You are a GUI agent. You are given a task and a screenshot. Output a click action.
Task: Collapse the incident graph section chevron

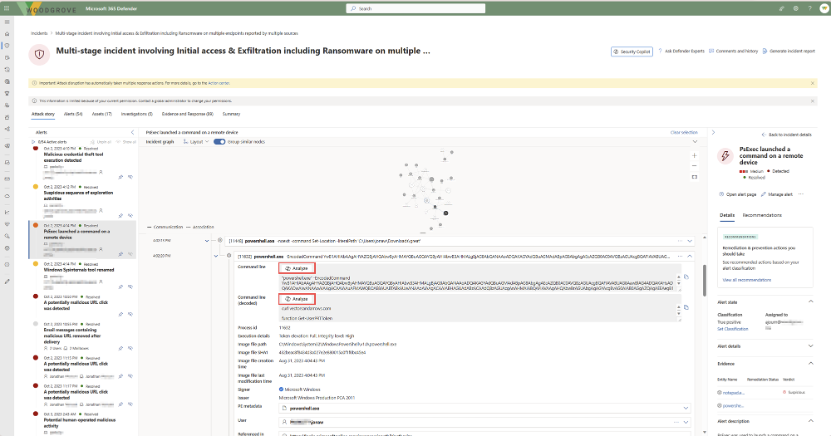[x=695, y=142]
